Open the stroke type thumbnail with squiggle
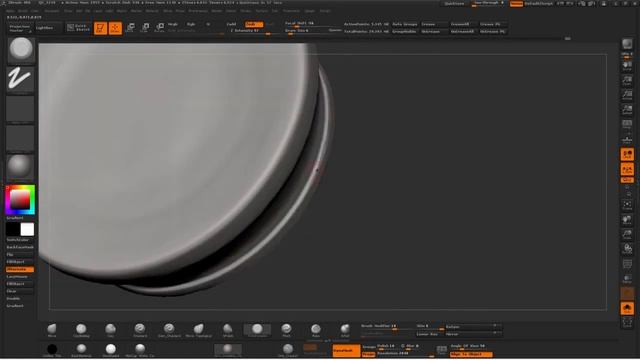This screenshot has height=360, width=640. pos(20,79)
